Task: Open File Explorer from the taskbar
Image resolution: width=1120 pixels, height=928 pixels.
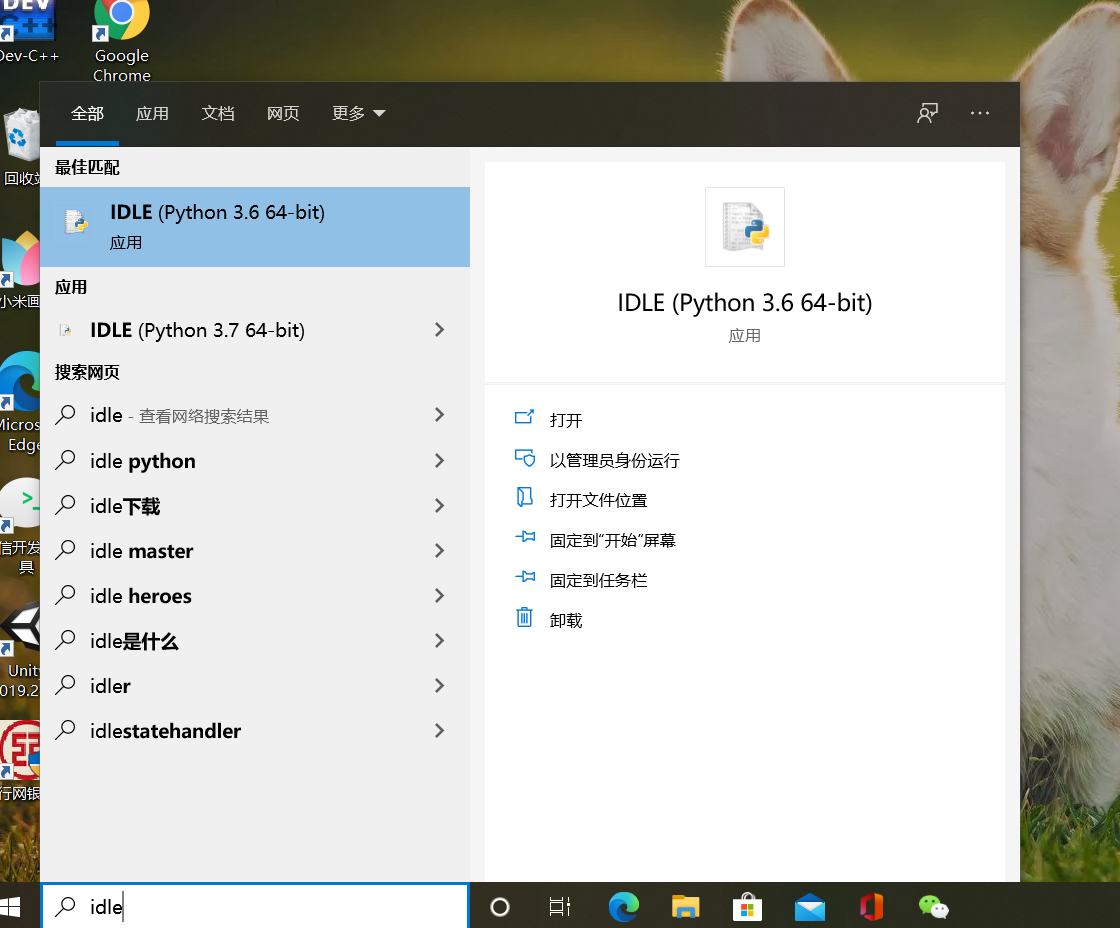Action: [x=685, y=907]
